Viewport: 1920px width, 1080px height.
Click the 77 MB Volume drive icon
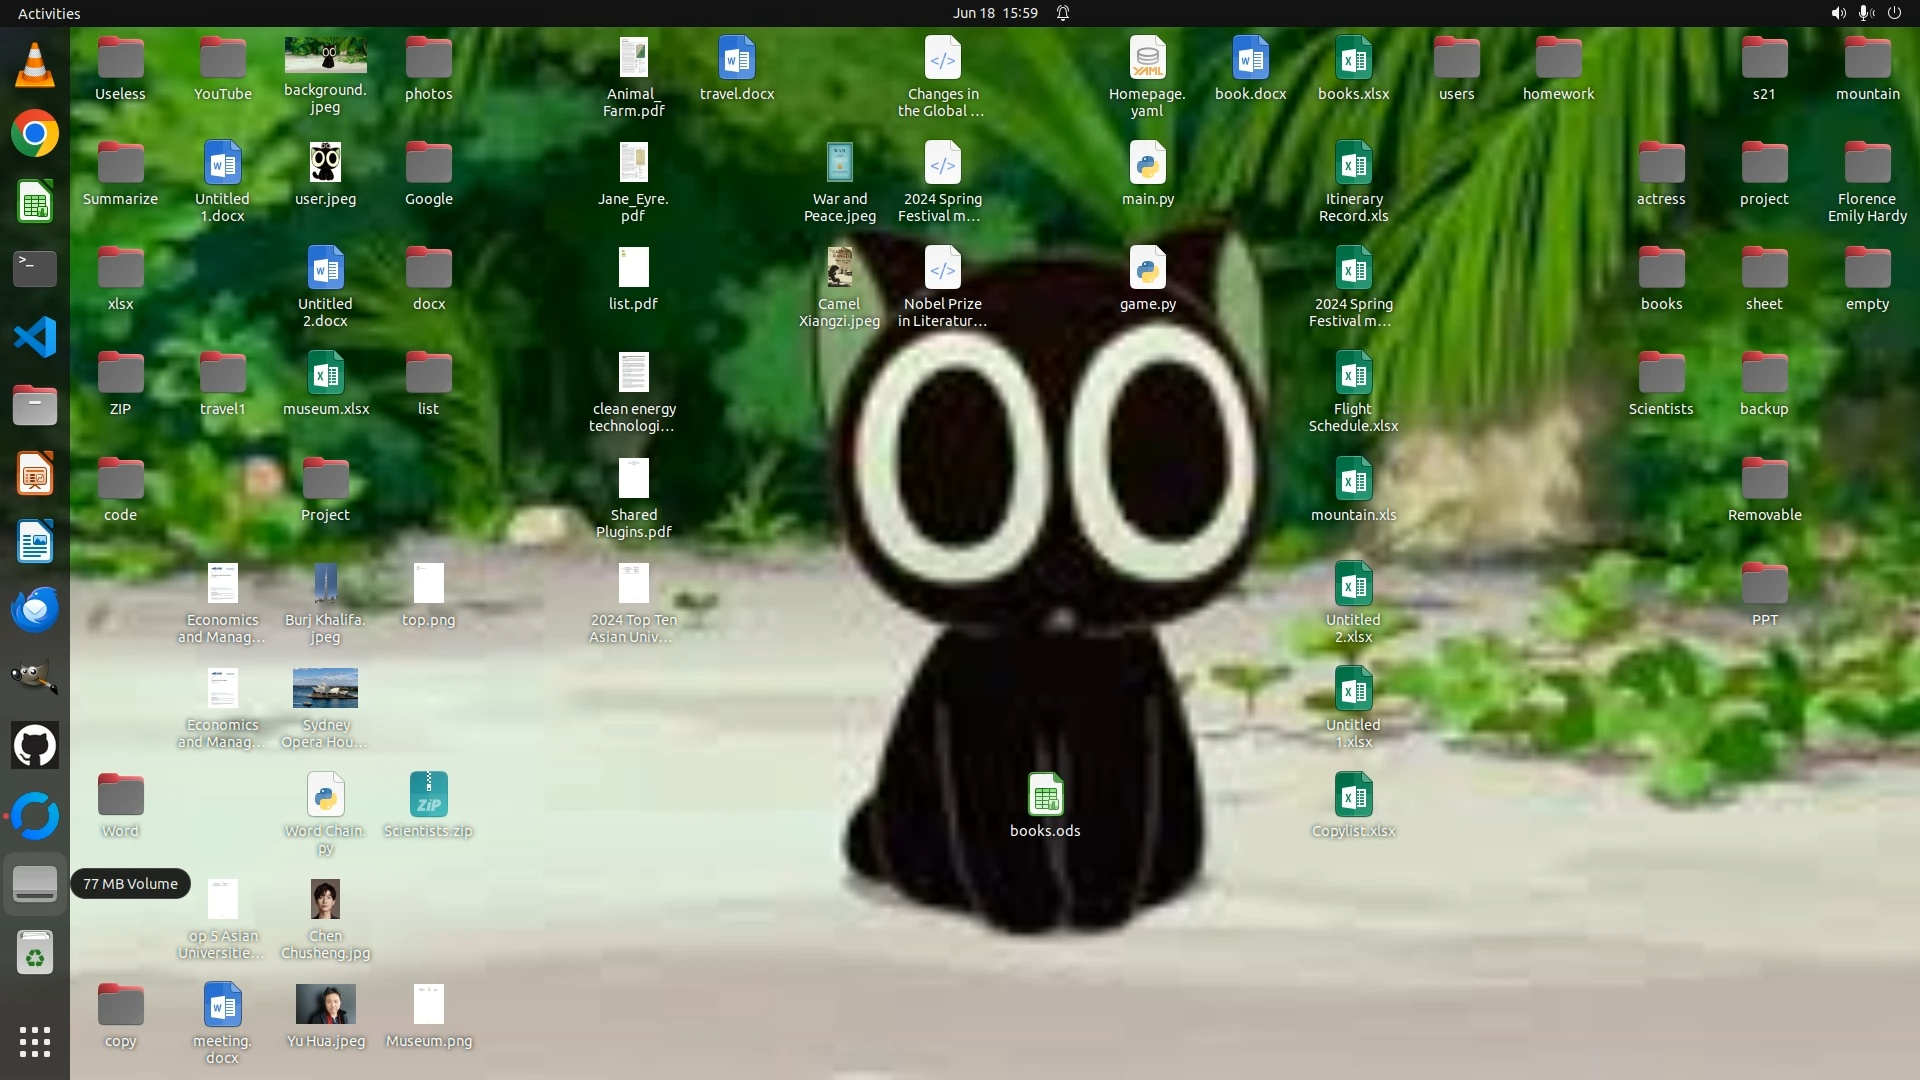click(x=35, y=884)
